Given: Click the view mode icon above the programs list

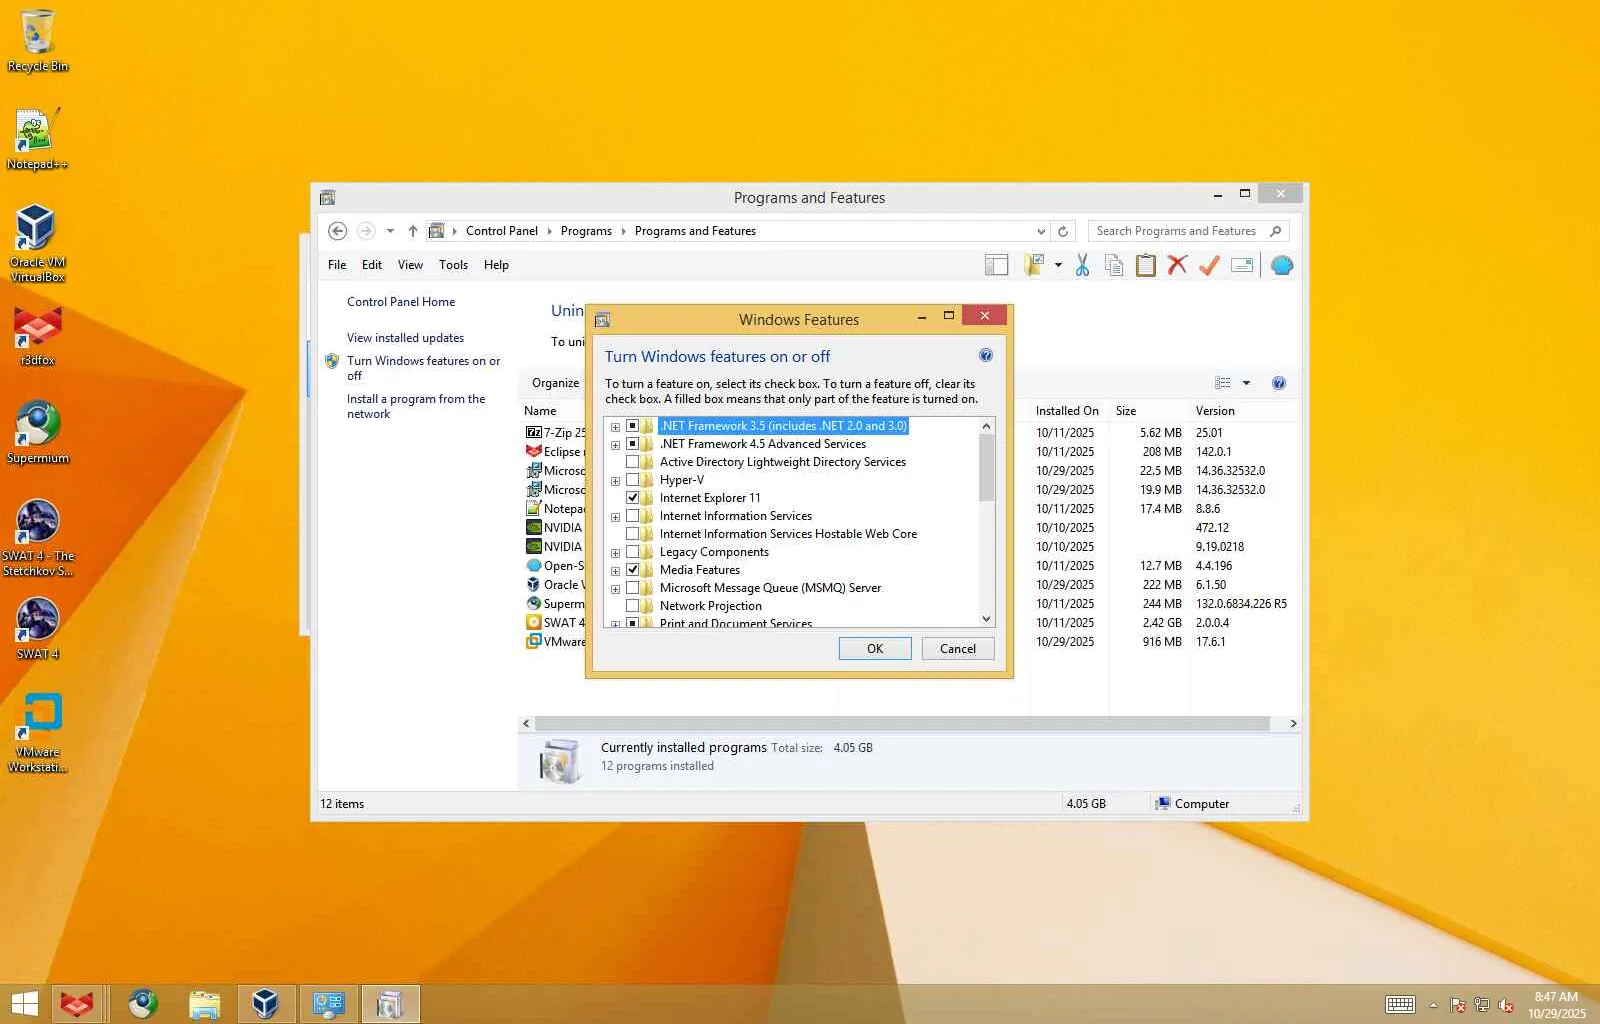Looking at the screenshot, I should [1223, 383].
